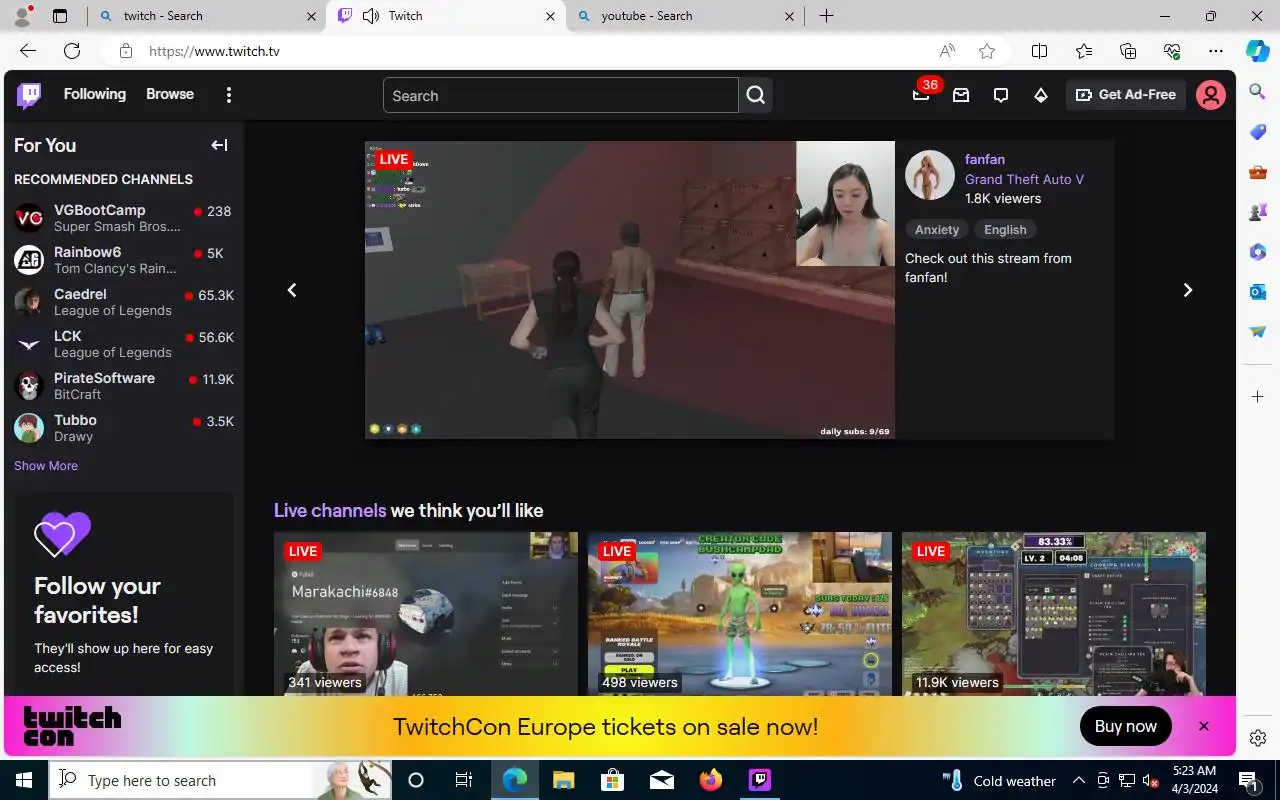Click fanfan's round avatar
The image size is (1280, 800).
[x=930, y=176]
